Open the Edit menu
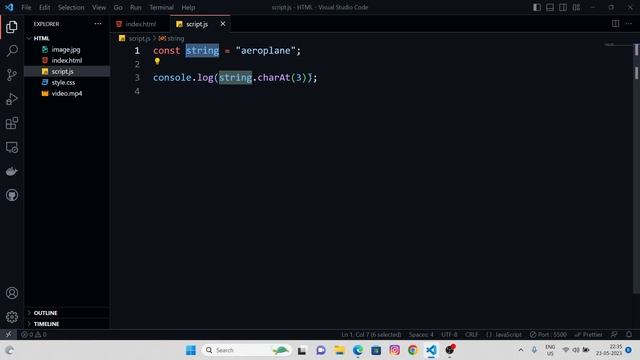Viewport: 640px width, 360px height. pyautogui.click(x=44, y=7)
